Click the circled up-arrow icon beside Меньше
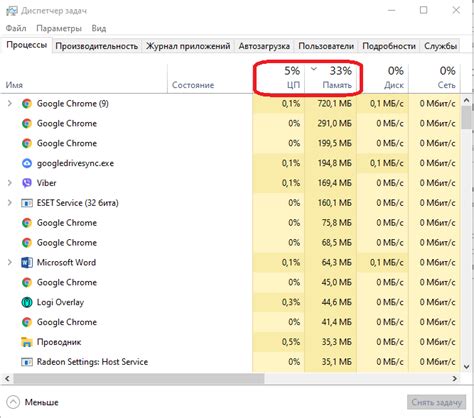This screenshot has height=418, width=474. coord(13,402)
